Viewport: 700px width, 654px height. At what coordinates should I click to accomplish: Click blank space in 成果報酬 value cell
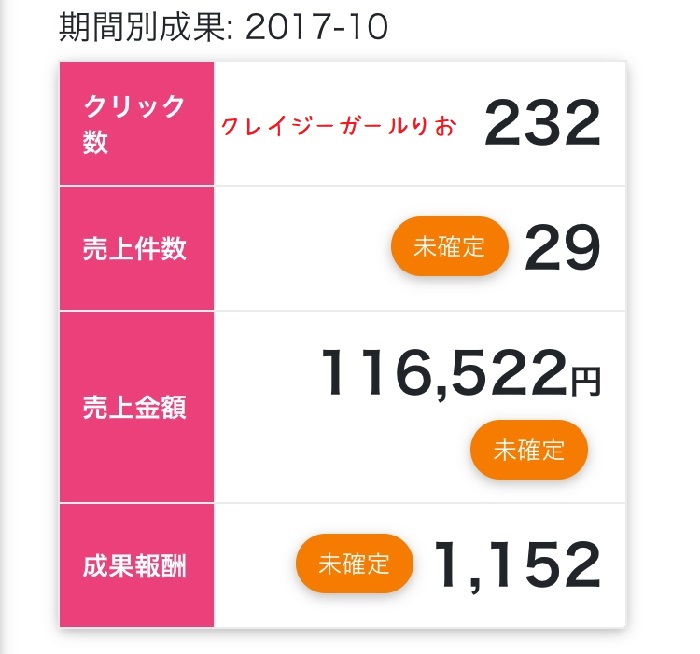click(254, 566)
